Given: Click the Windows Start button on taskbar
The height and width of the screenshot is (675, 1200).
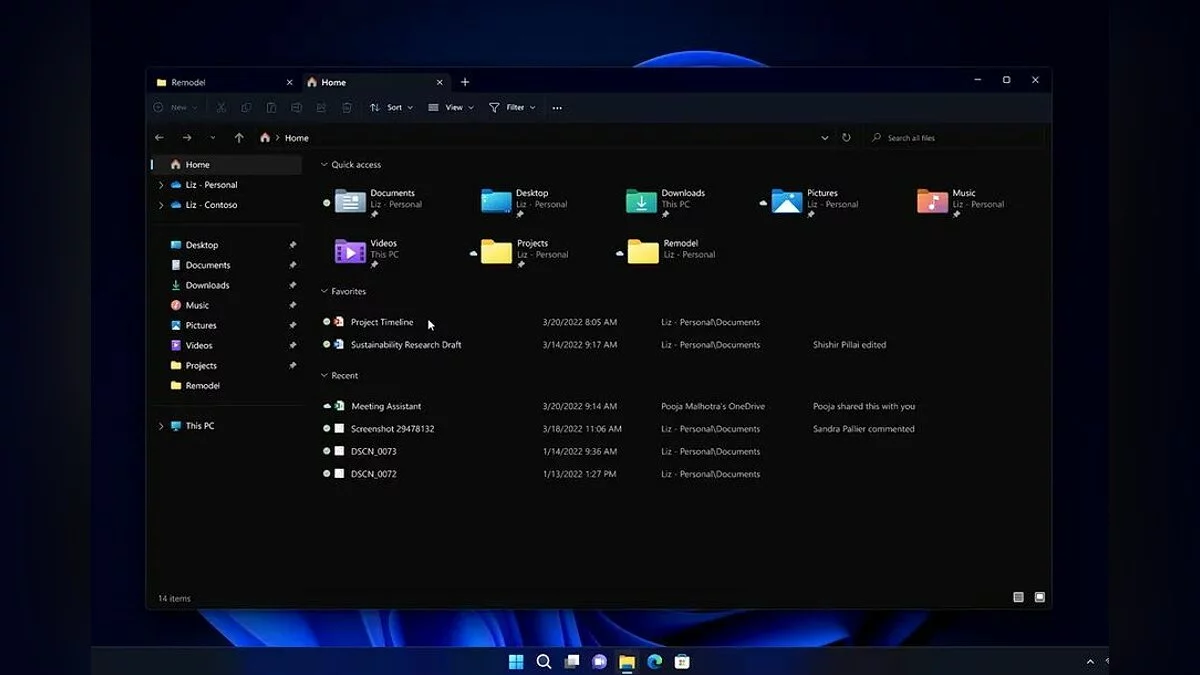Looking at the screenshot, I should click(x=516, y=661).
